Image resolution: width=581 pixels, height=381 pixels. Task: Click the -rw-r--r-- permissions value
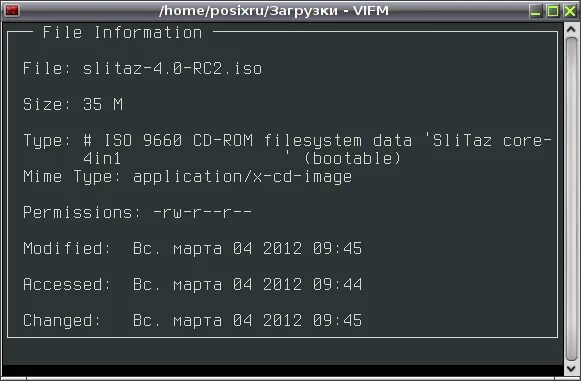pos(202,213)
